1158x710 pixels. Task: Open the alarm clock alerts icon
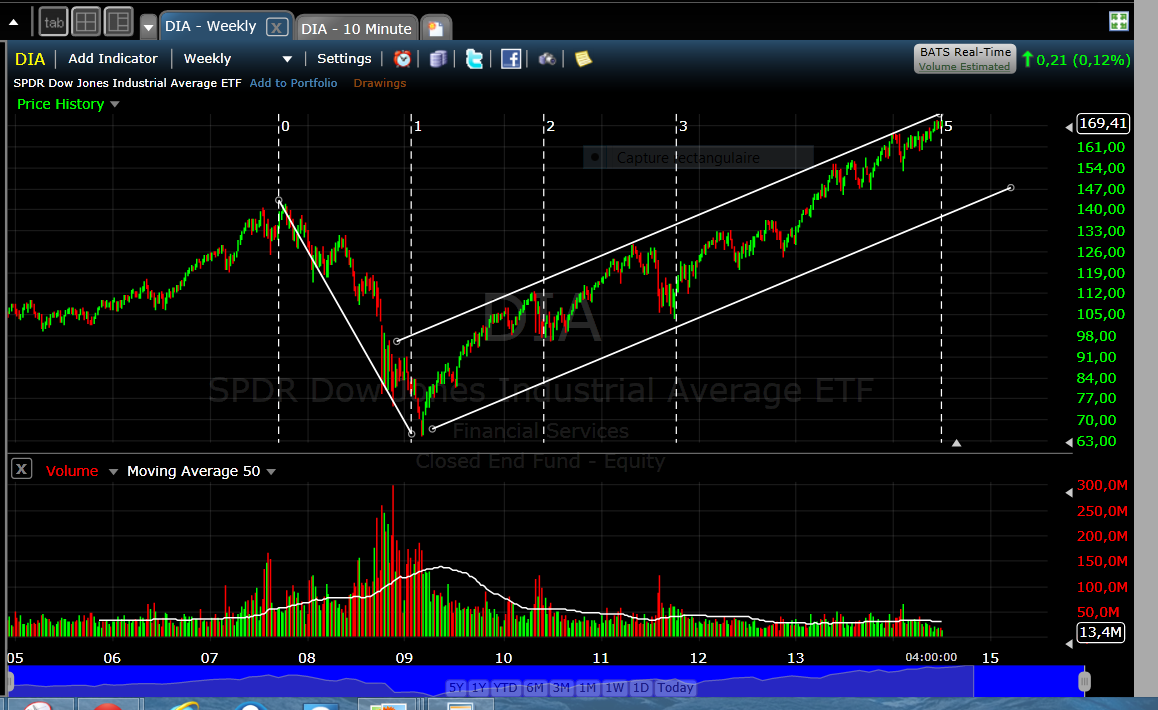[402, 59]
